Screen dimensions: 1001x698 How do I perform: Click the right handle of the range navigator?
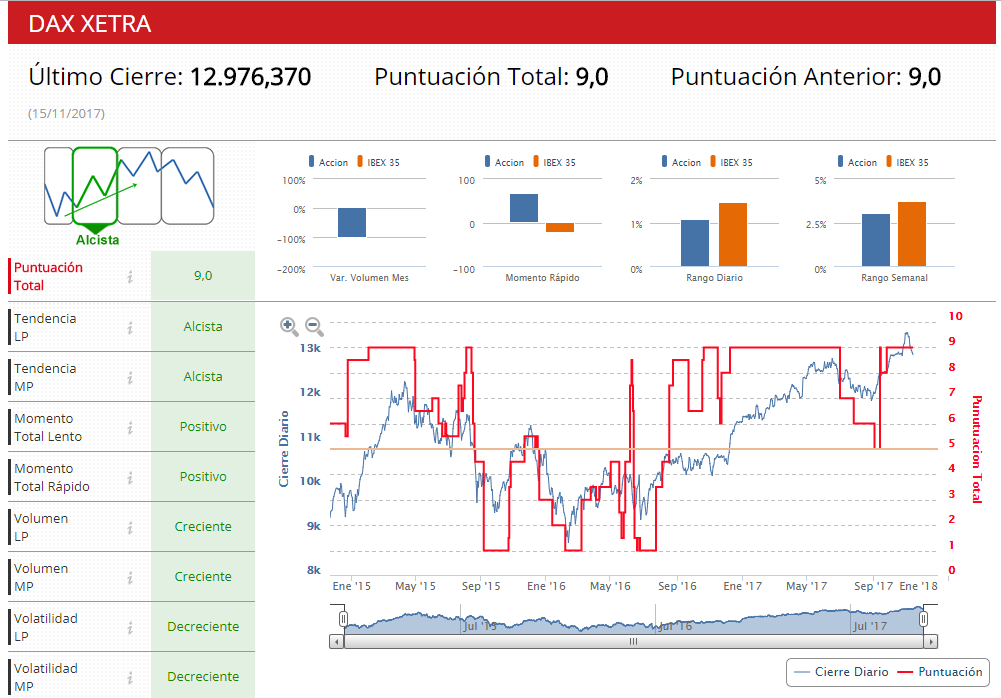(x=923, y=619)
